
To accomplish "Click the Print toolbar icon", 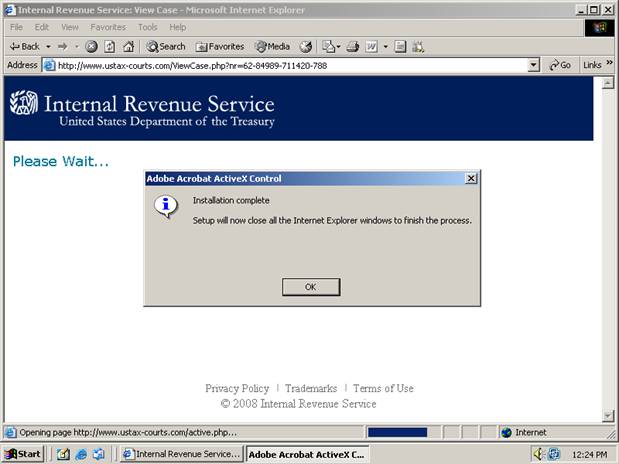I will coord(353,47).
